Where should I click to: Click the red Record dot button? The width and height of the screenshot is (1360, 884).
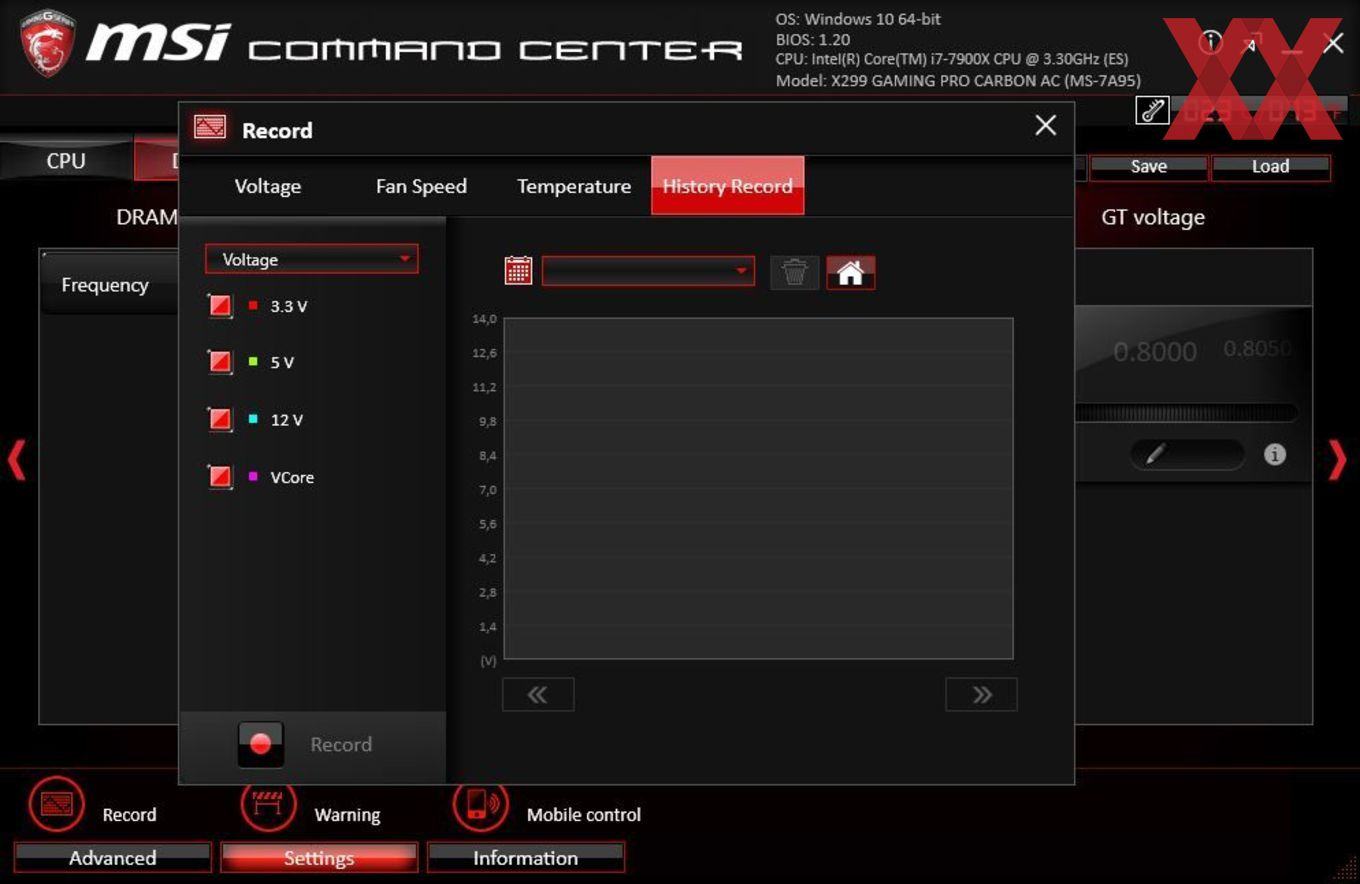click(261, 744)
